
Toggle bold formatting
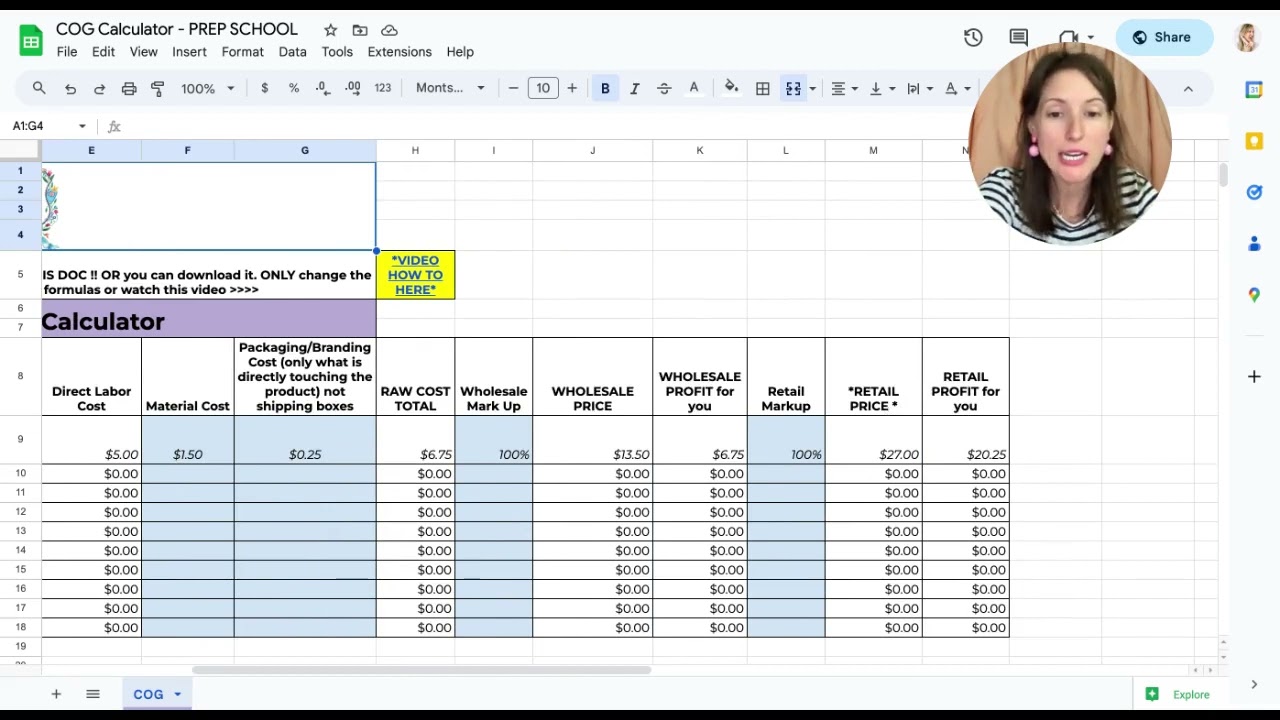pyautogui.click(x=605, y=88)
